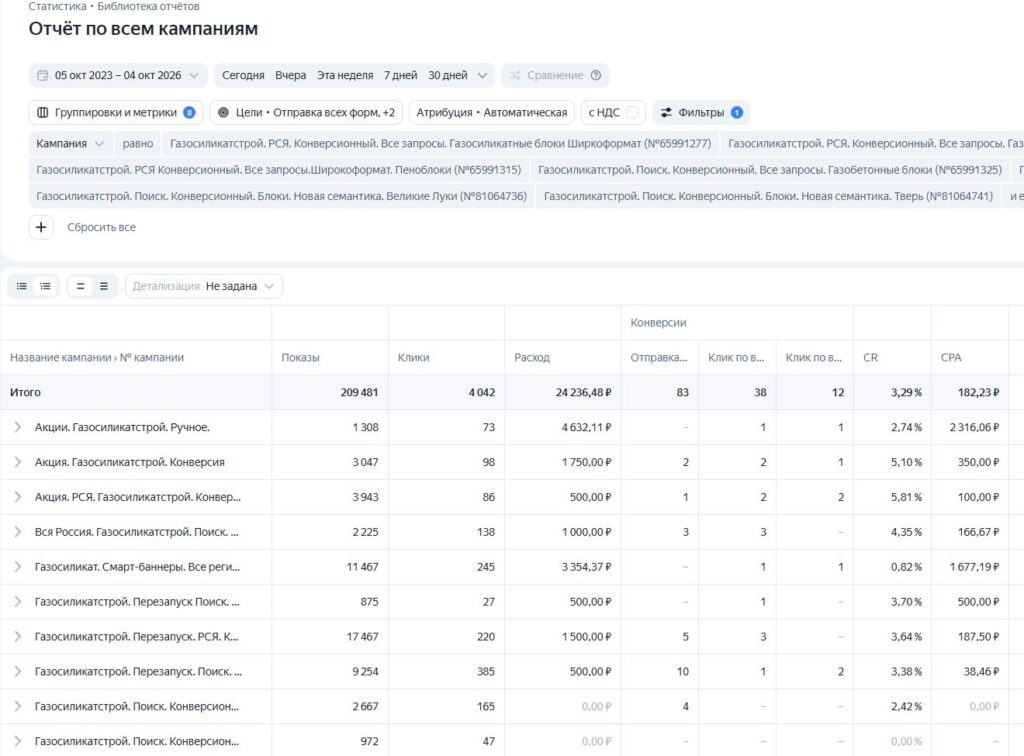
Task: Sort by the CPA column header
Action: click(x=951, y=357)
